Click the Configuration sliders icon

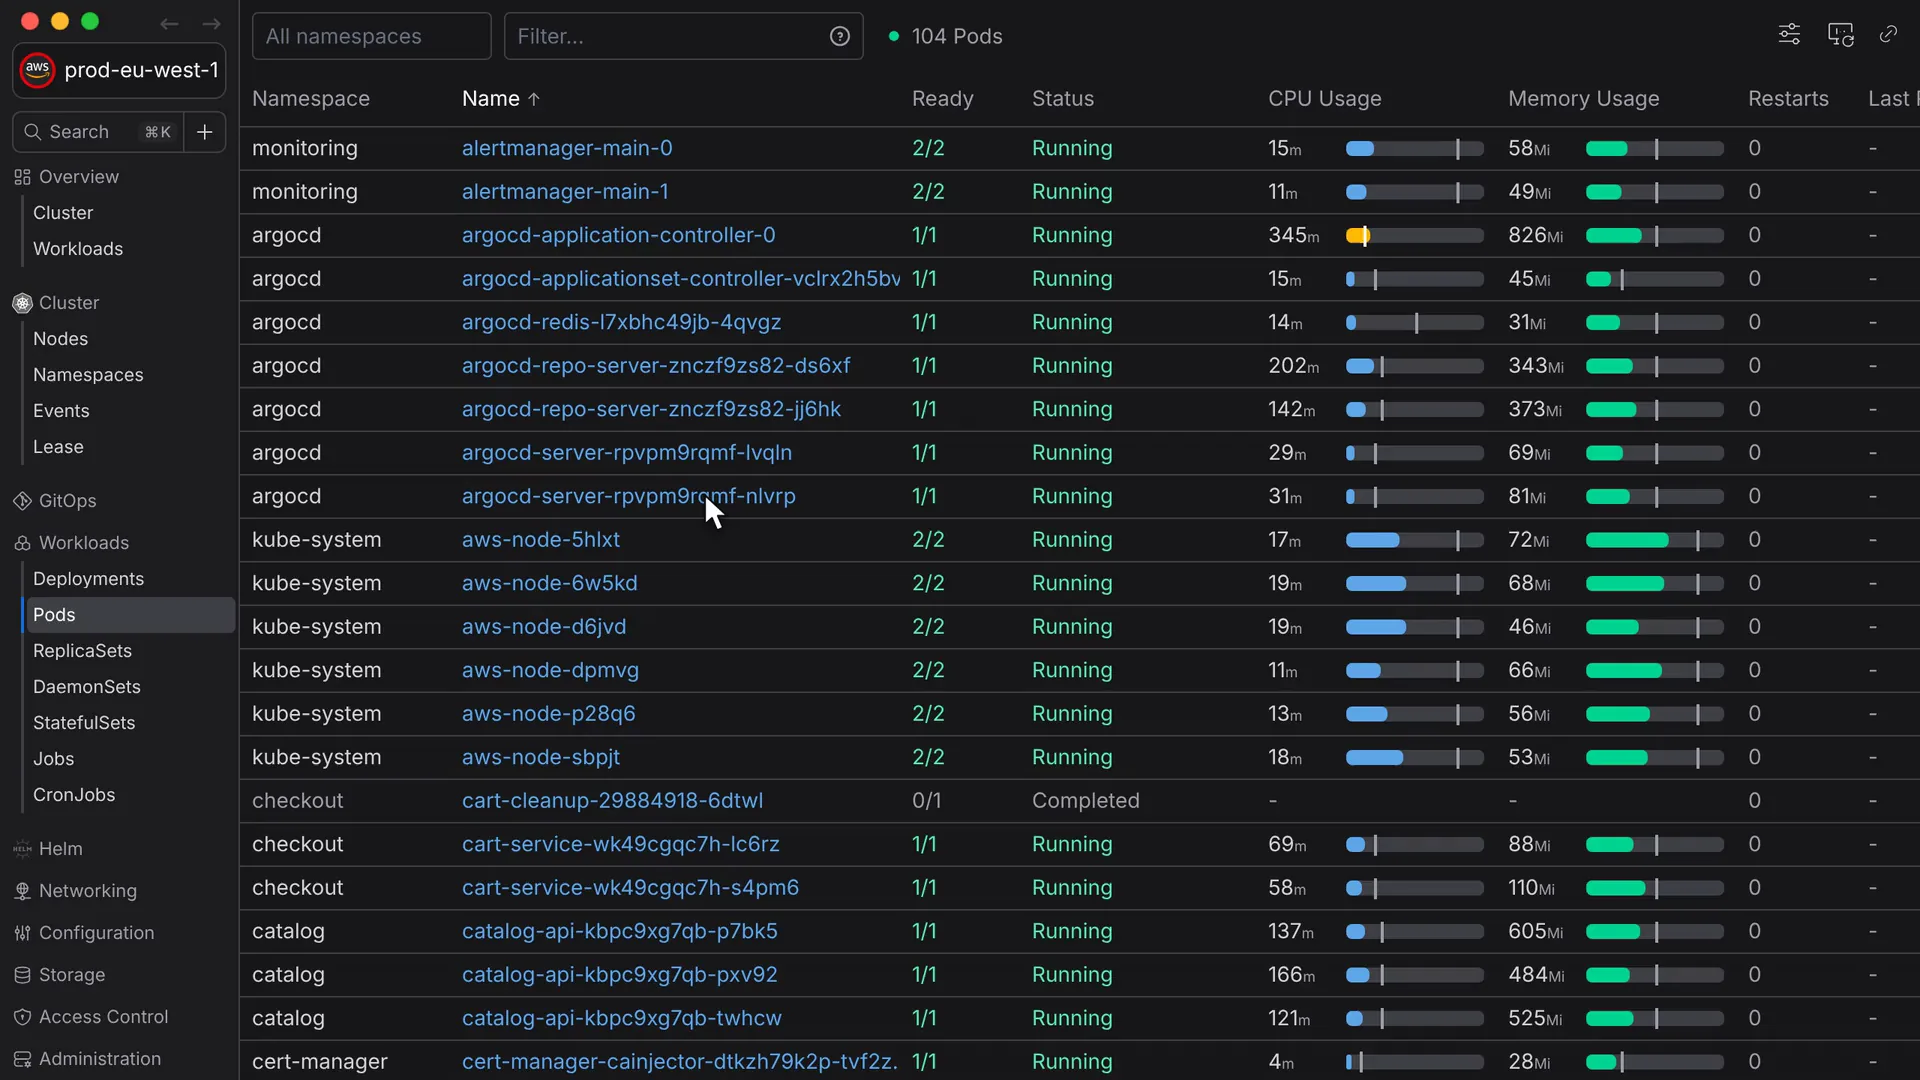[x=22, y=933]
